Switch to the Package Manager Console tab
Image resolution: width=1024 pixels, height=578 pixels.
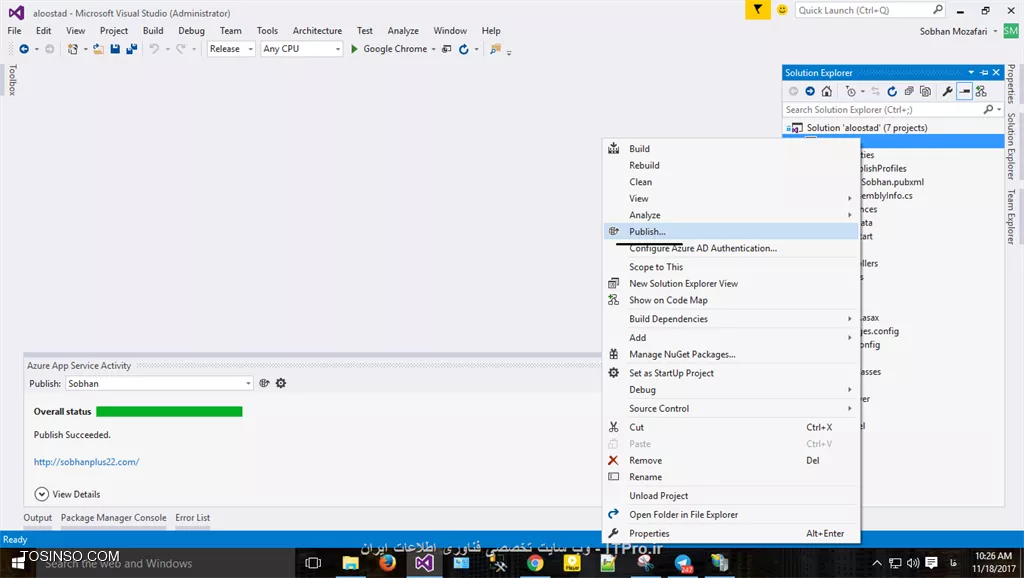(x=114, y=518)
